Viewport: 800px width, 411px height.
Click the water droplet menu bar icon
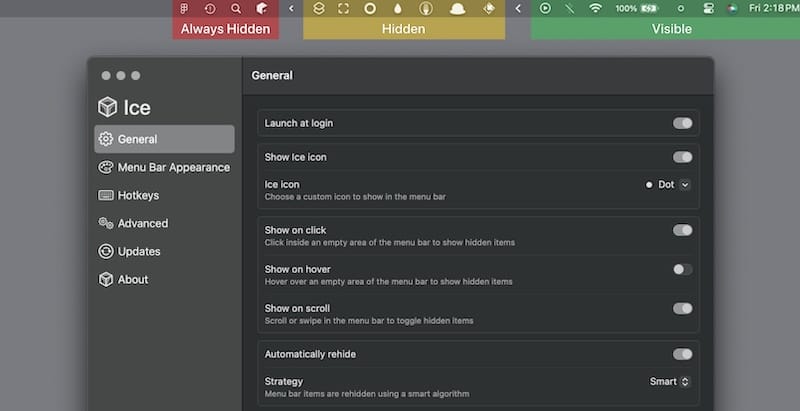click(397, 8)
